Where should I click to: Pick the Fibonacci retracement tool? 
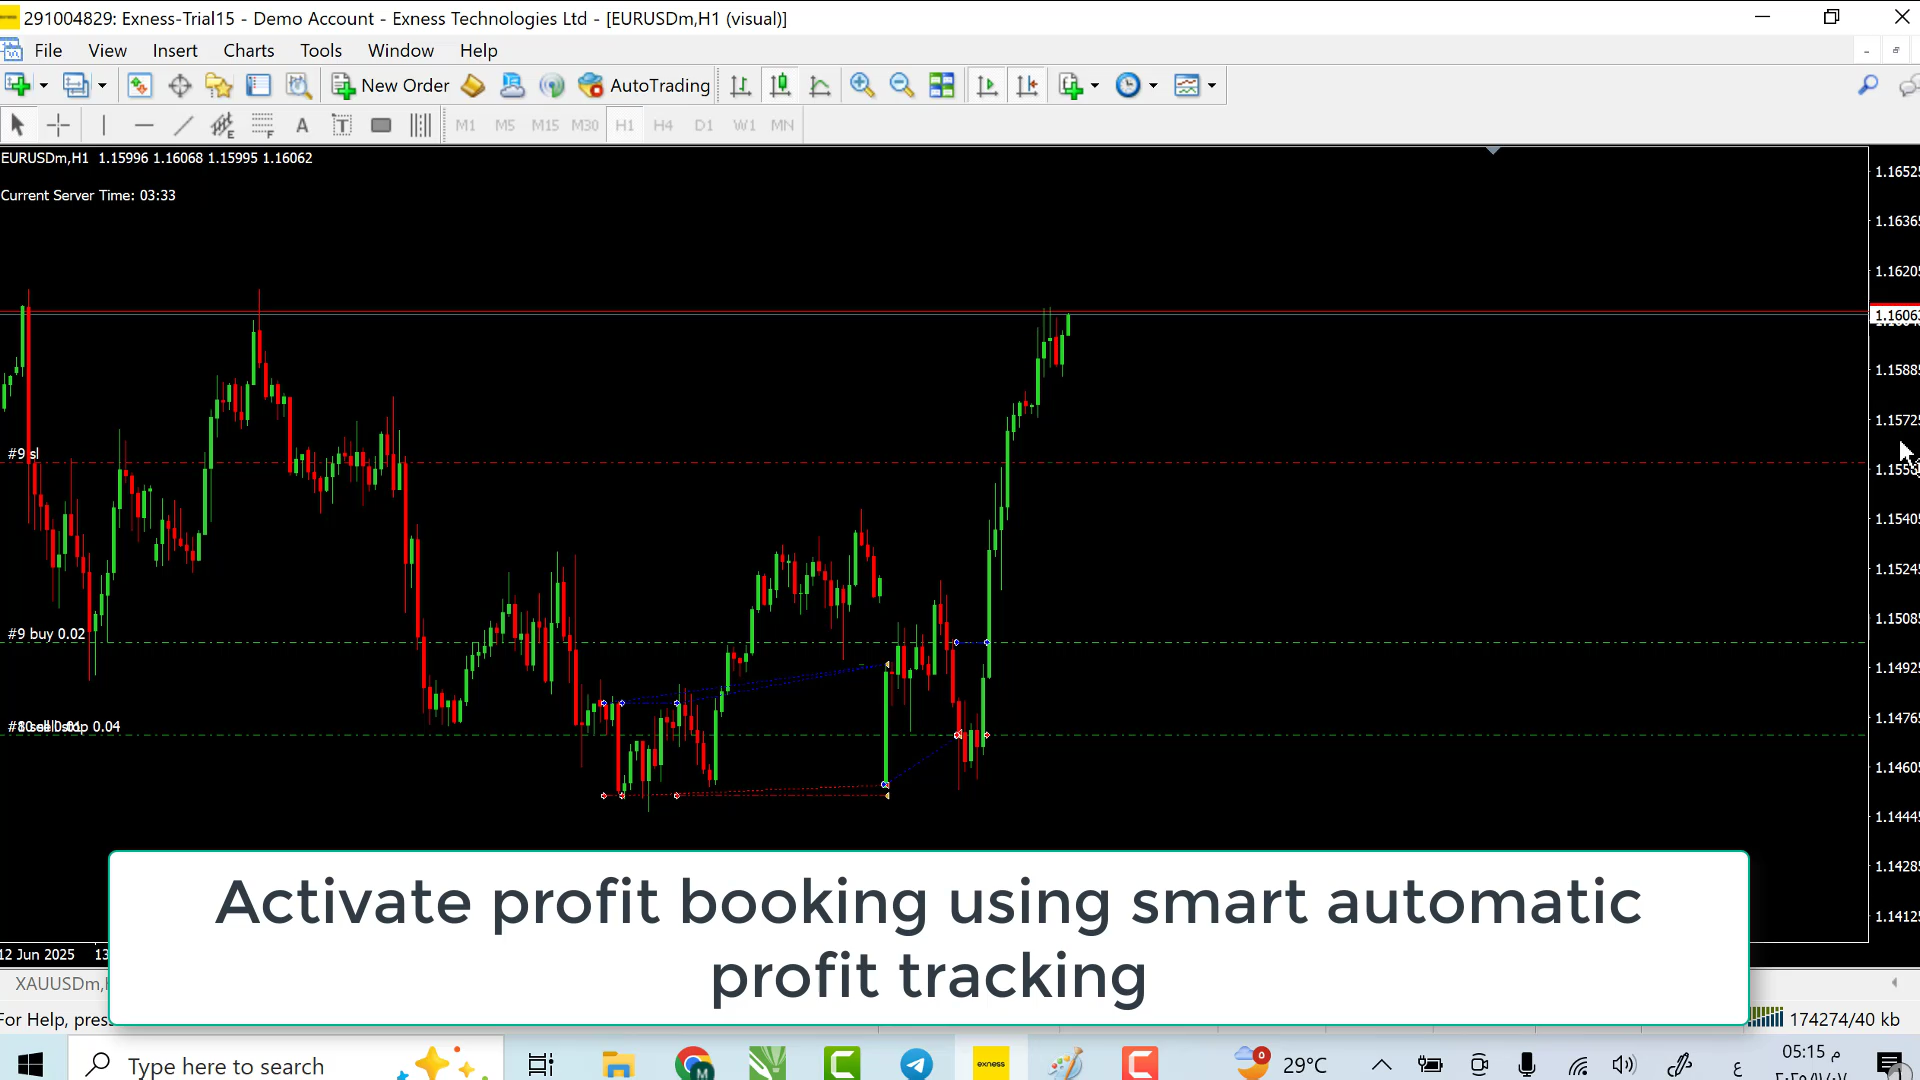click(262, 125)
